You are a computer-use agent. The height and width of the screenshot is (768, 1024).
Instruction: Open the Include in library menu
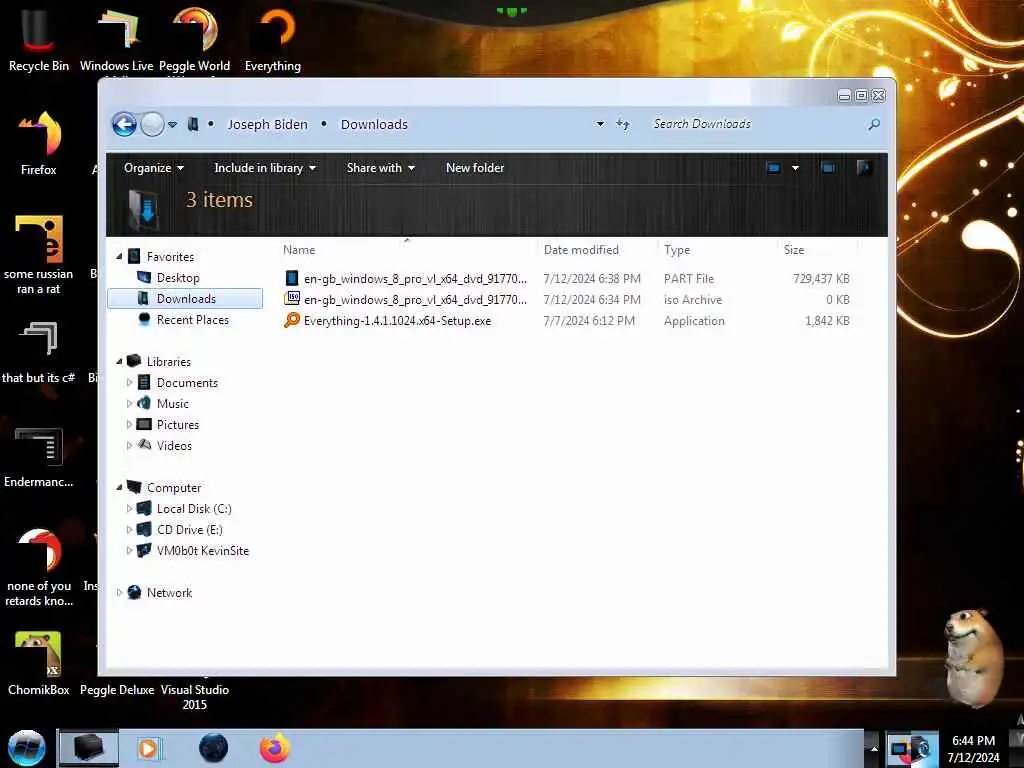(x=265, y=168)
